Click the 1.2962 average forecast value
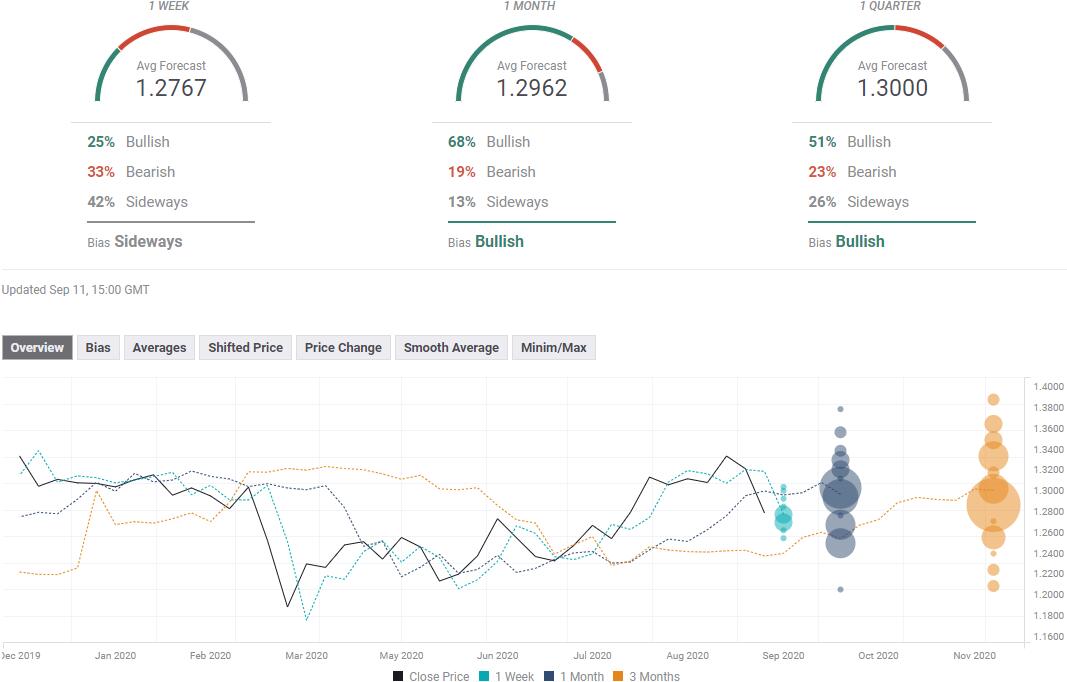The width and height of the screenshot is (1067, 682). coord(531,88)
